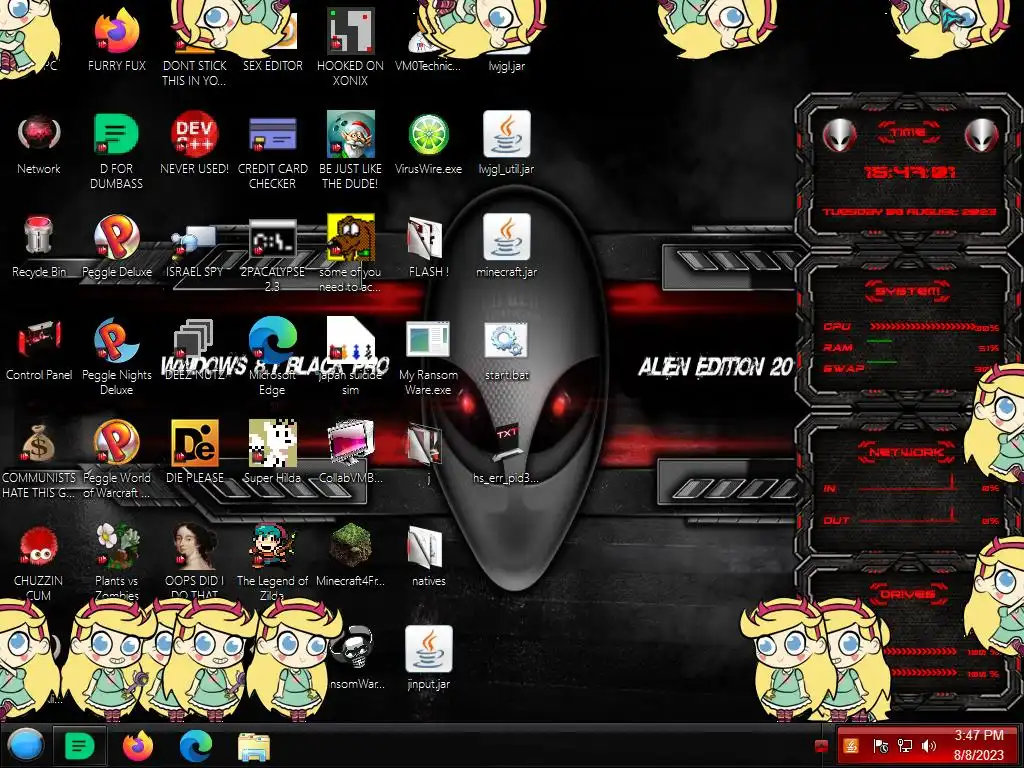The height and width of the screenshot is (768, 1024).
Task: Launch HOOKED ON XONIX game icon
Action: tap(351, 31)
